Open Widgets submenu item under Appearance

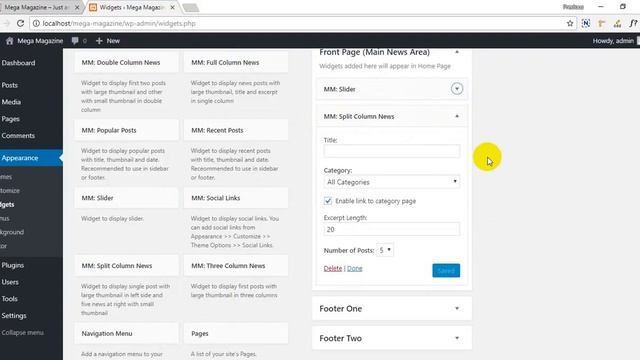pyautogui.click(x=7, y=204)
